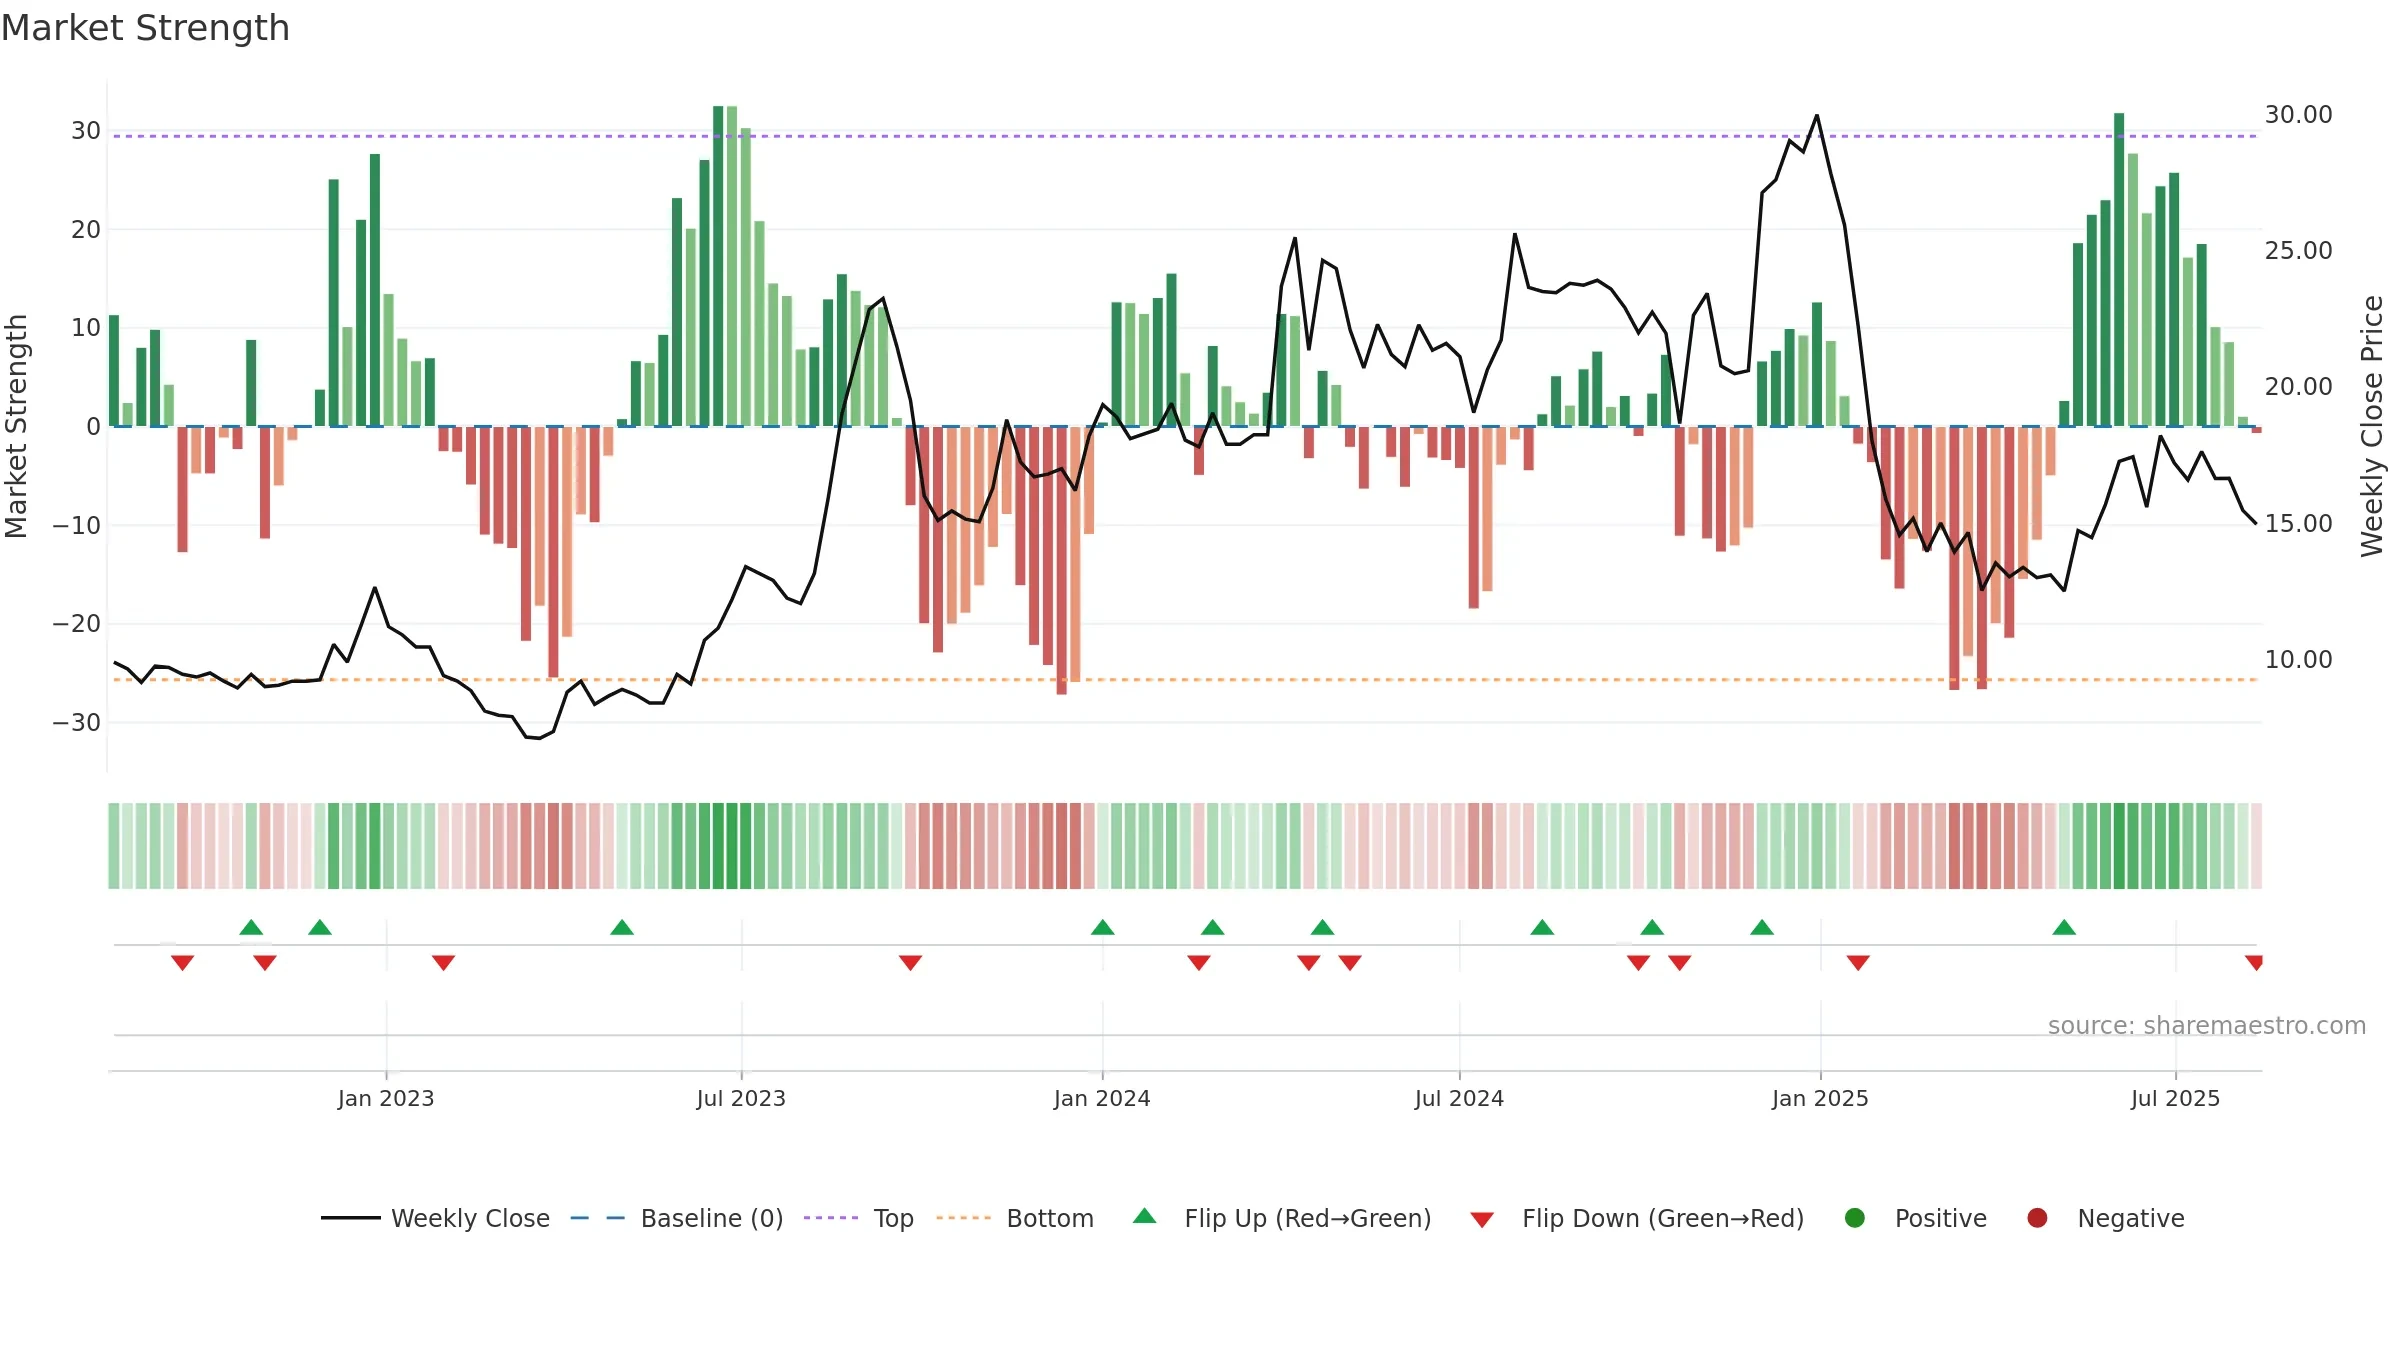
Task: Click the flip-down marker at chart's far right
Action: click(2254, 963)
